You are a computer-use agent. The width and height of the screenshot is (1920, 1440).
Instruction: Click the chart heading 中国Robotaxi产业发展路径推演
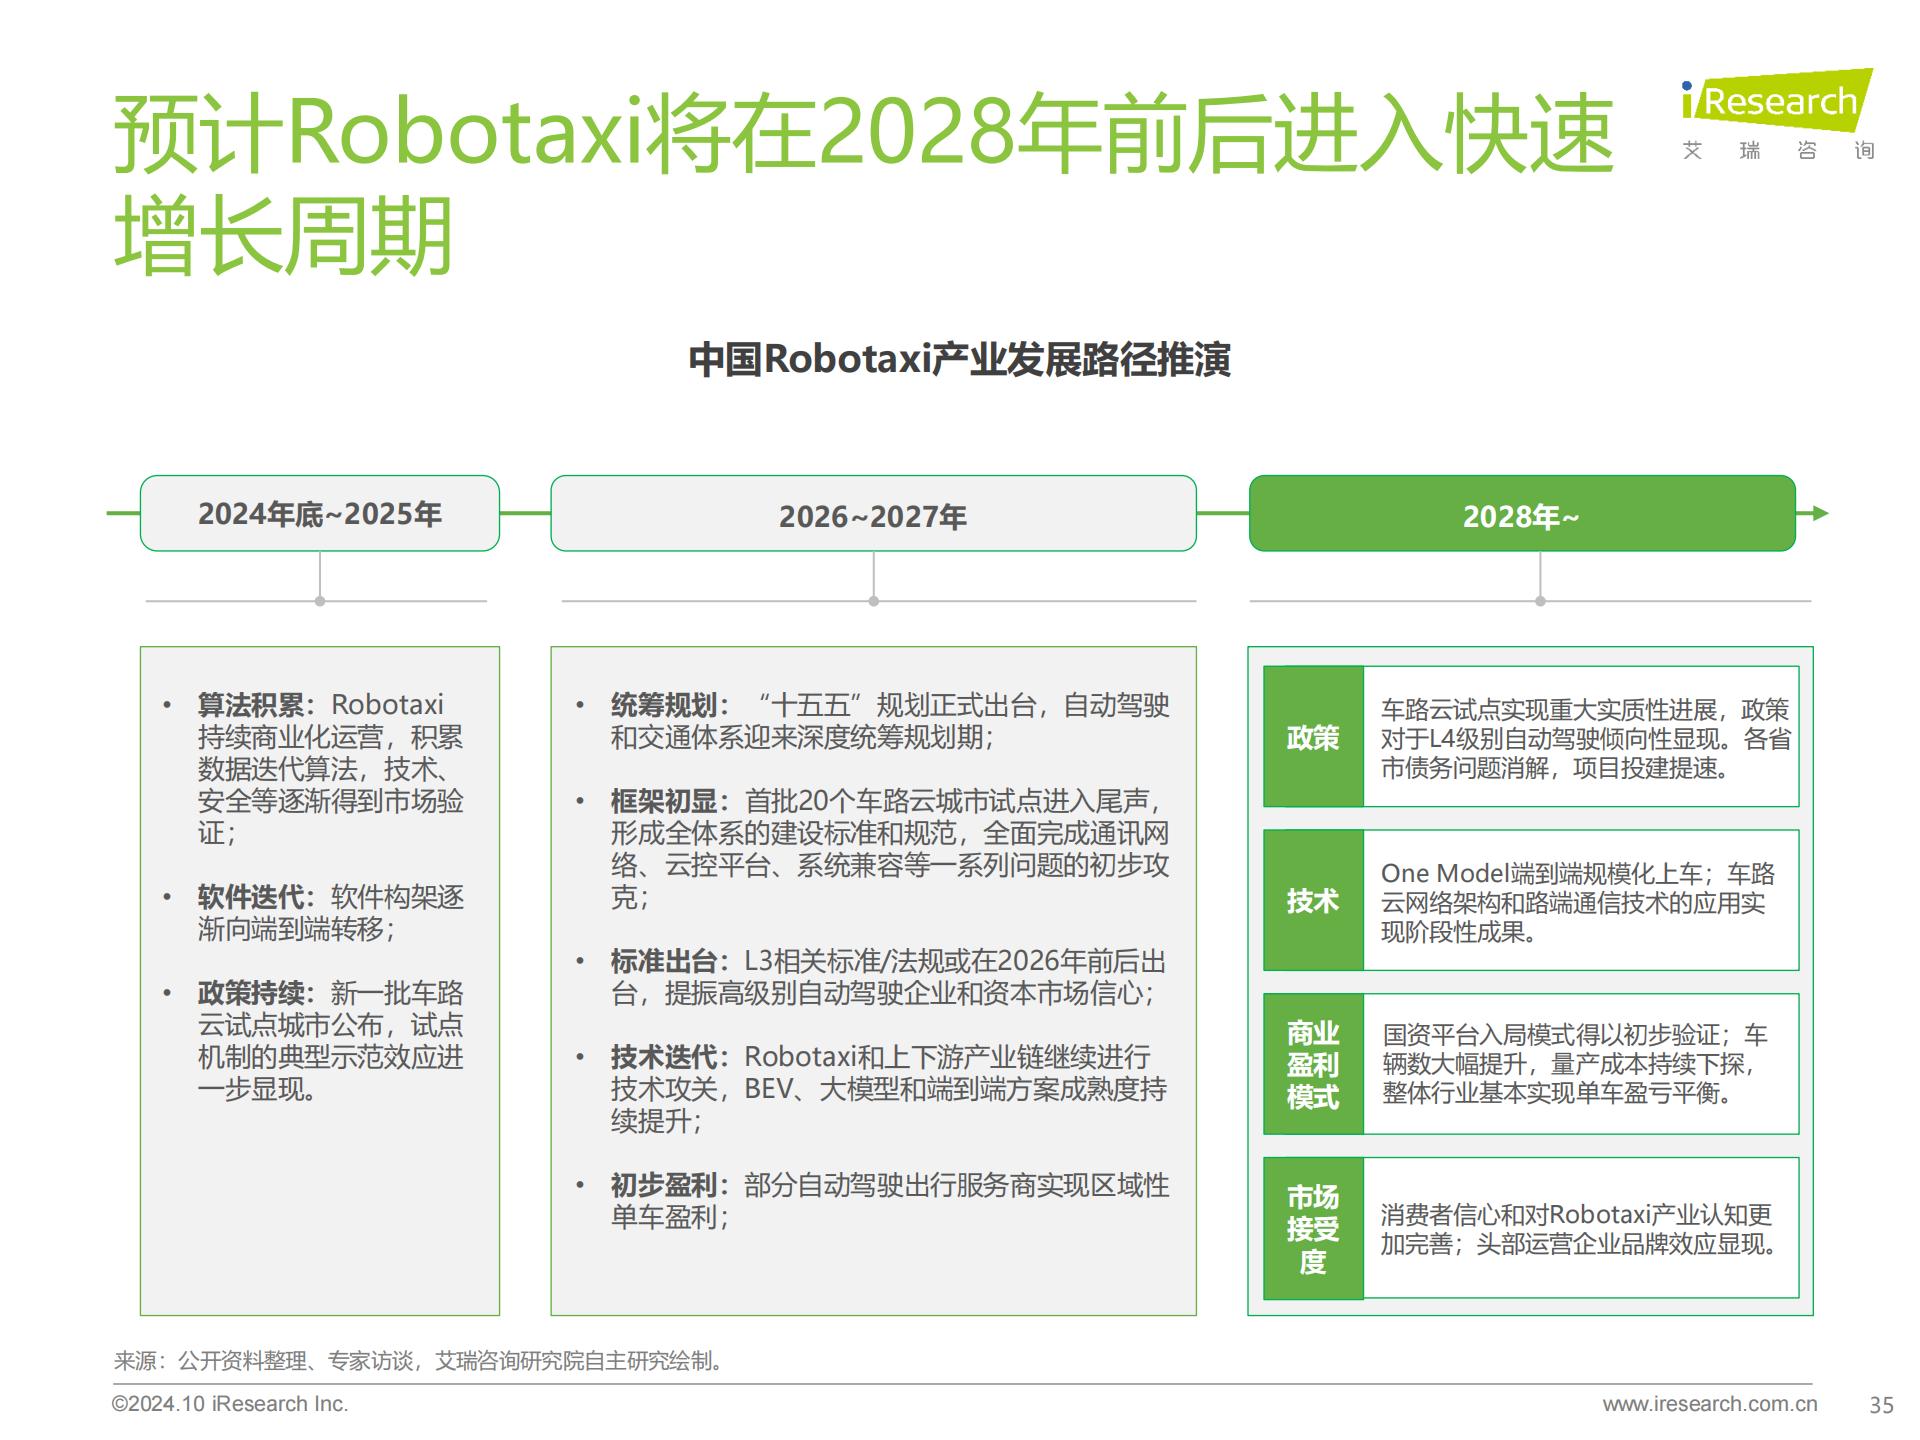coord(959,360)
